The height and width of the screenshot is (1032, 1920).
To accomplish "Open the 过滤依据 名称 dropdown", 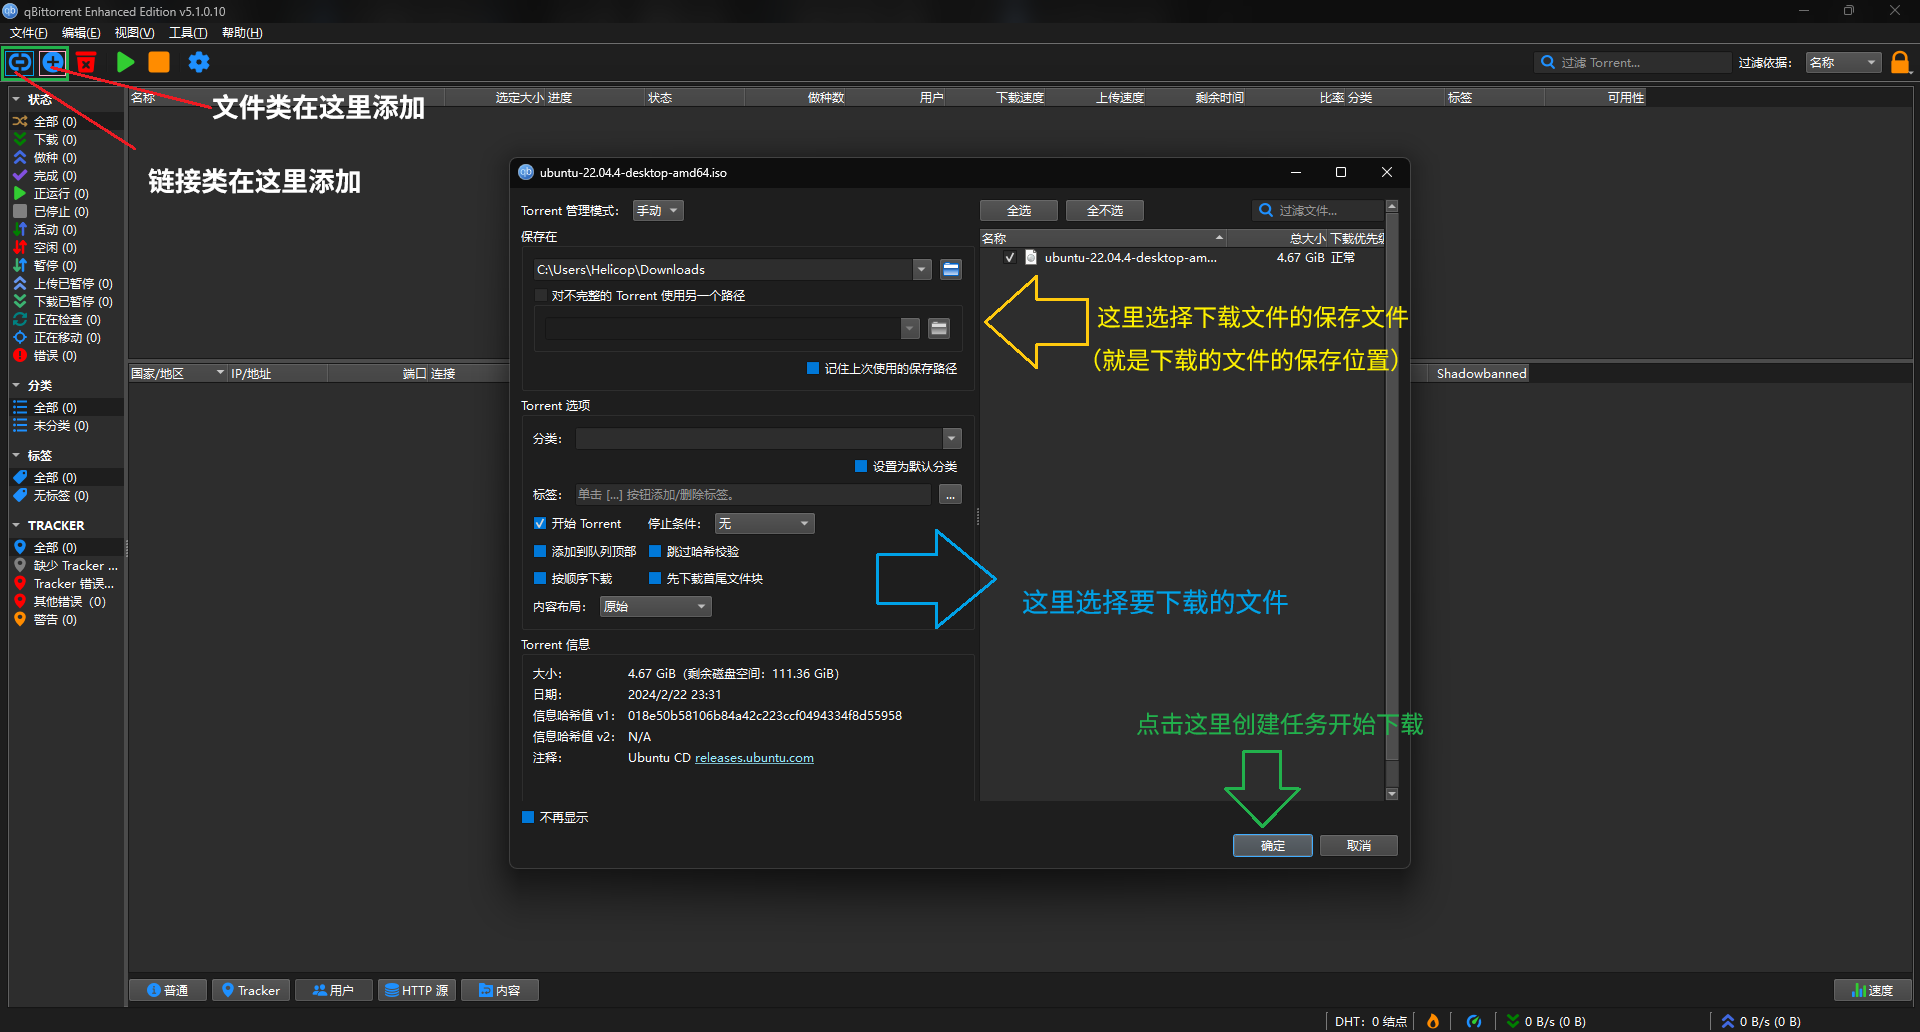I will click(x=1843, y=62).
